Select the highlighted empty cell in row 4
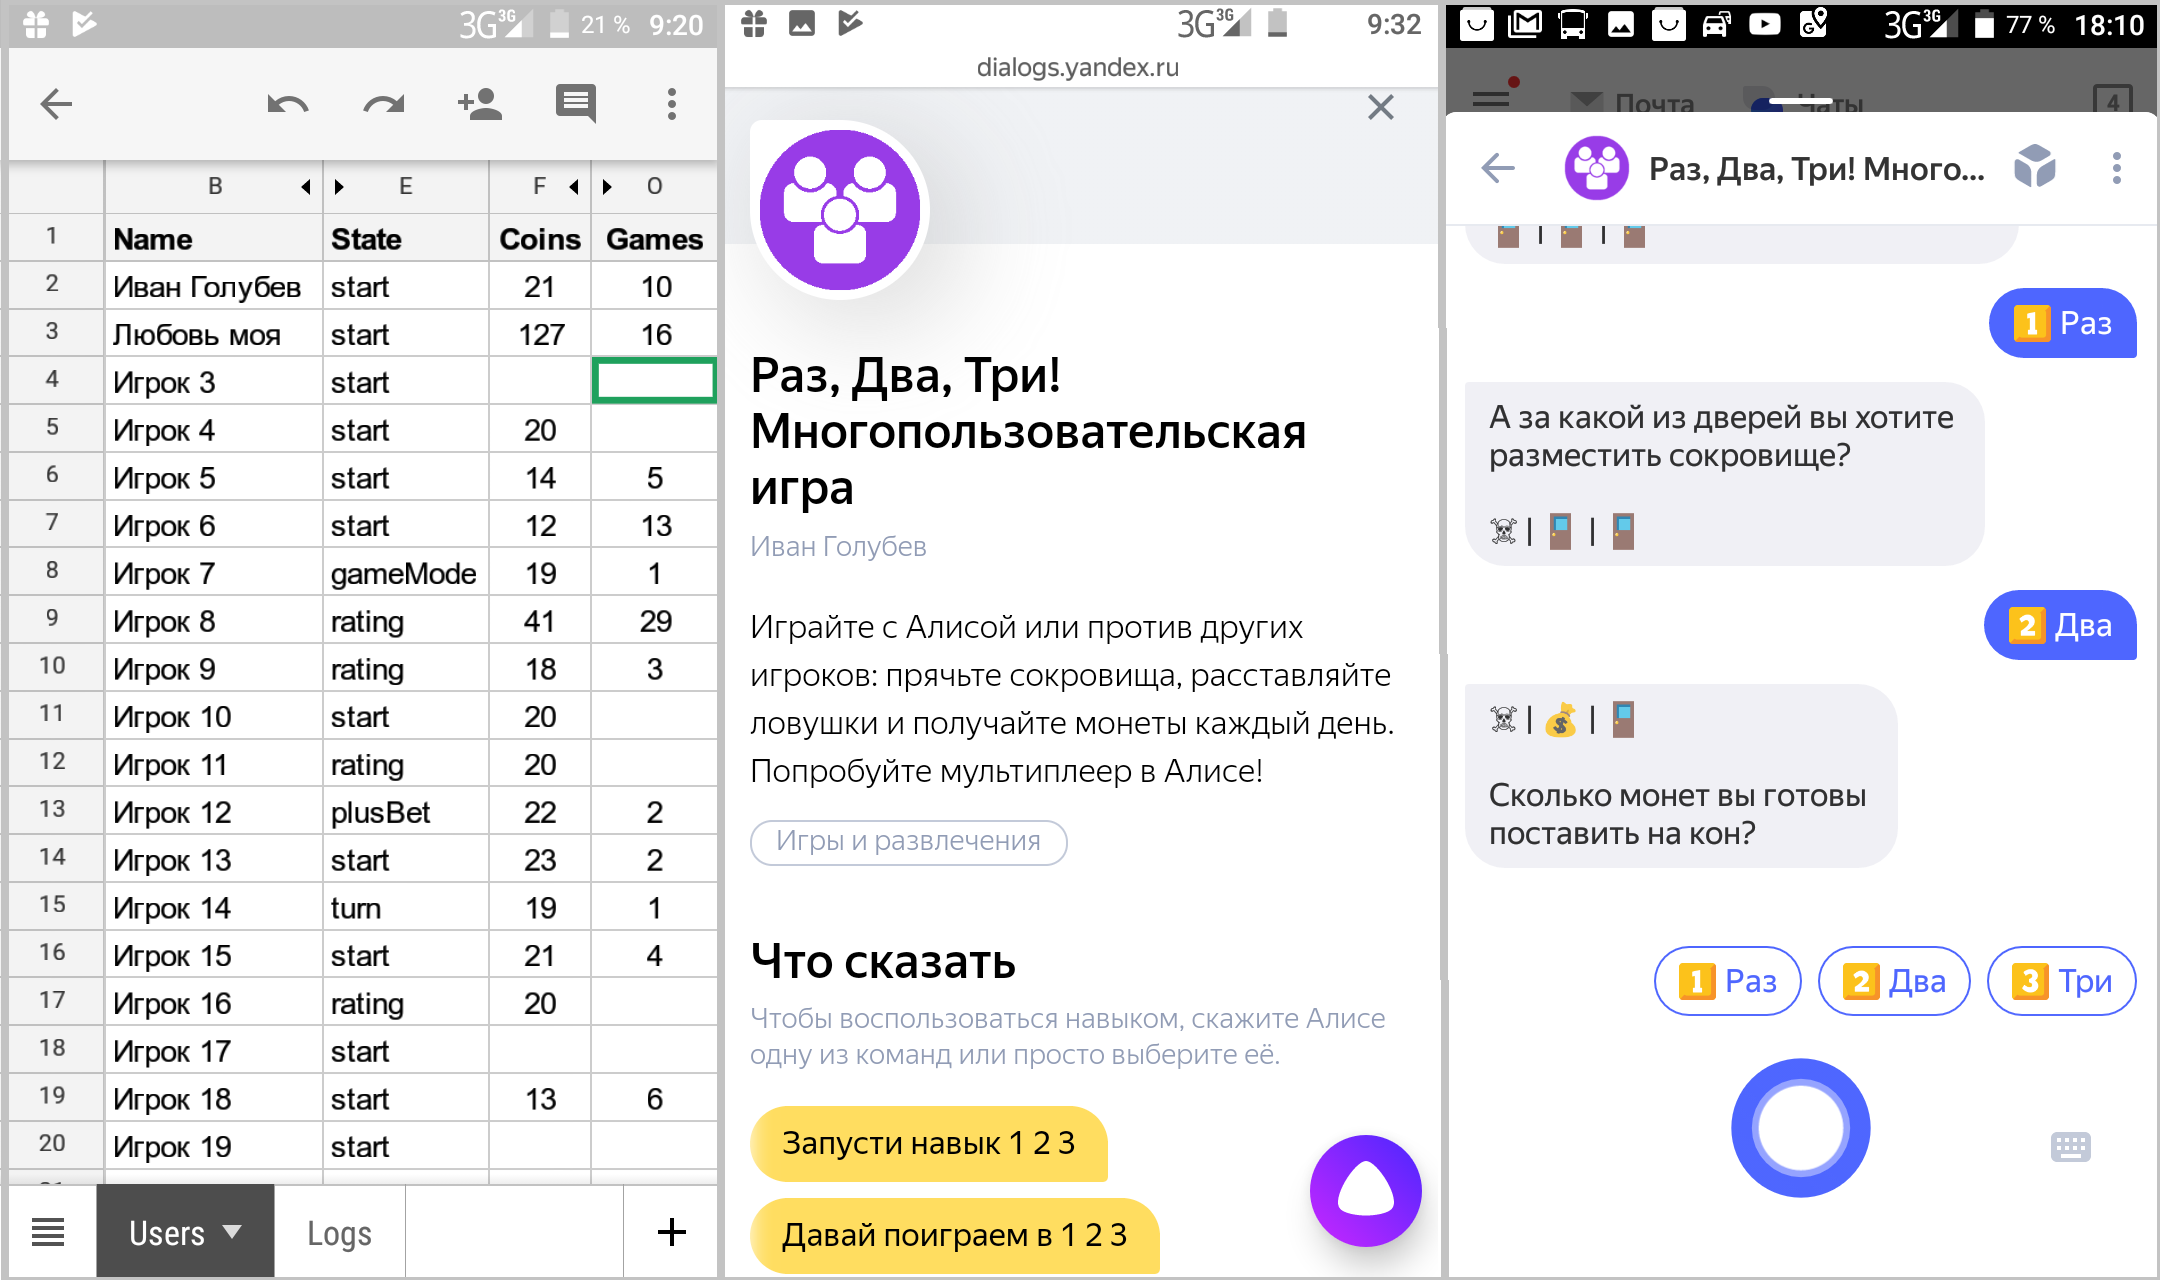The width and height of the screenshot is (2160, 1280). pos(655,382)
